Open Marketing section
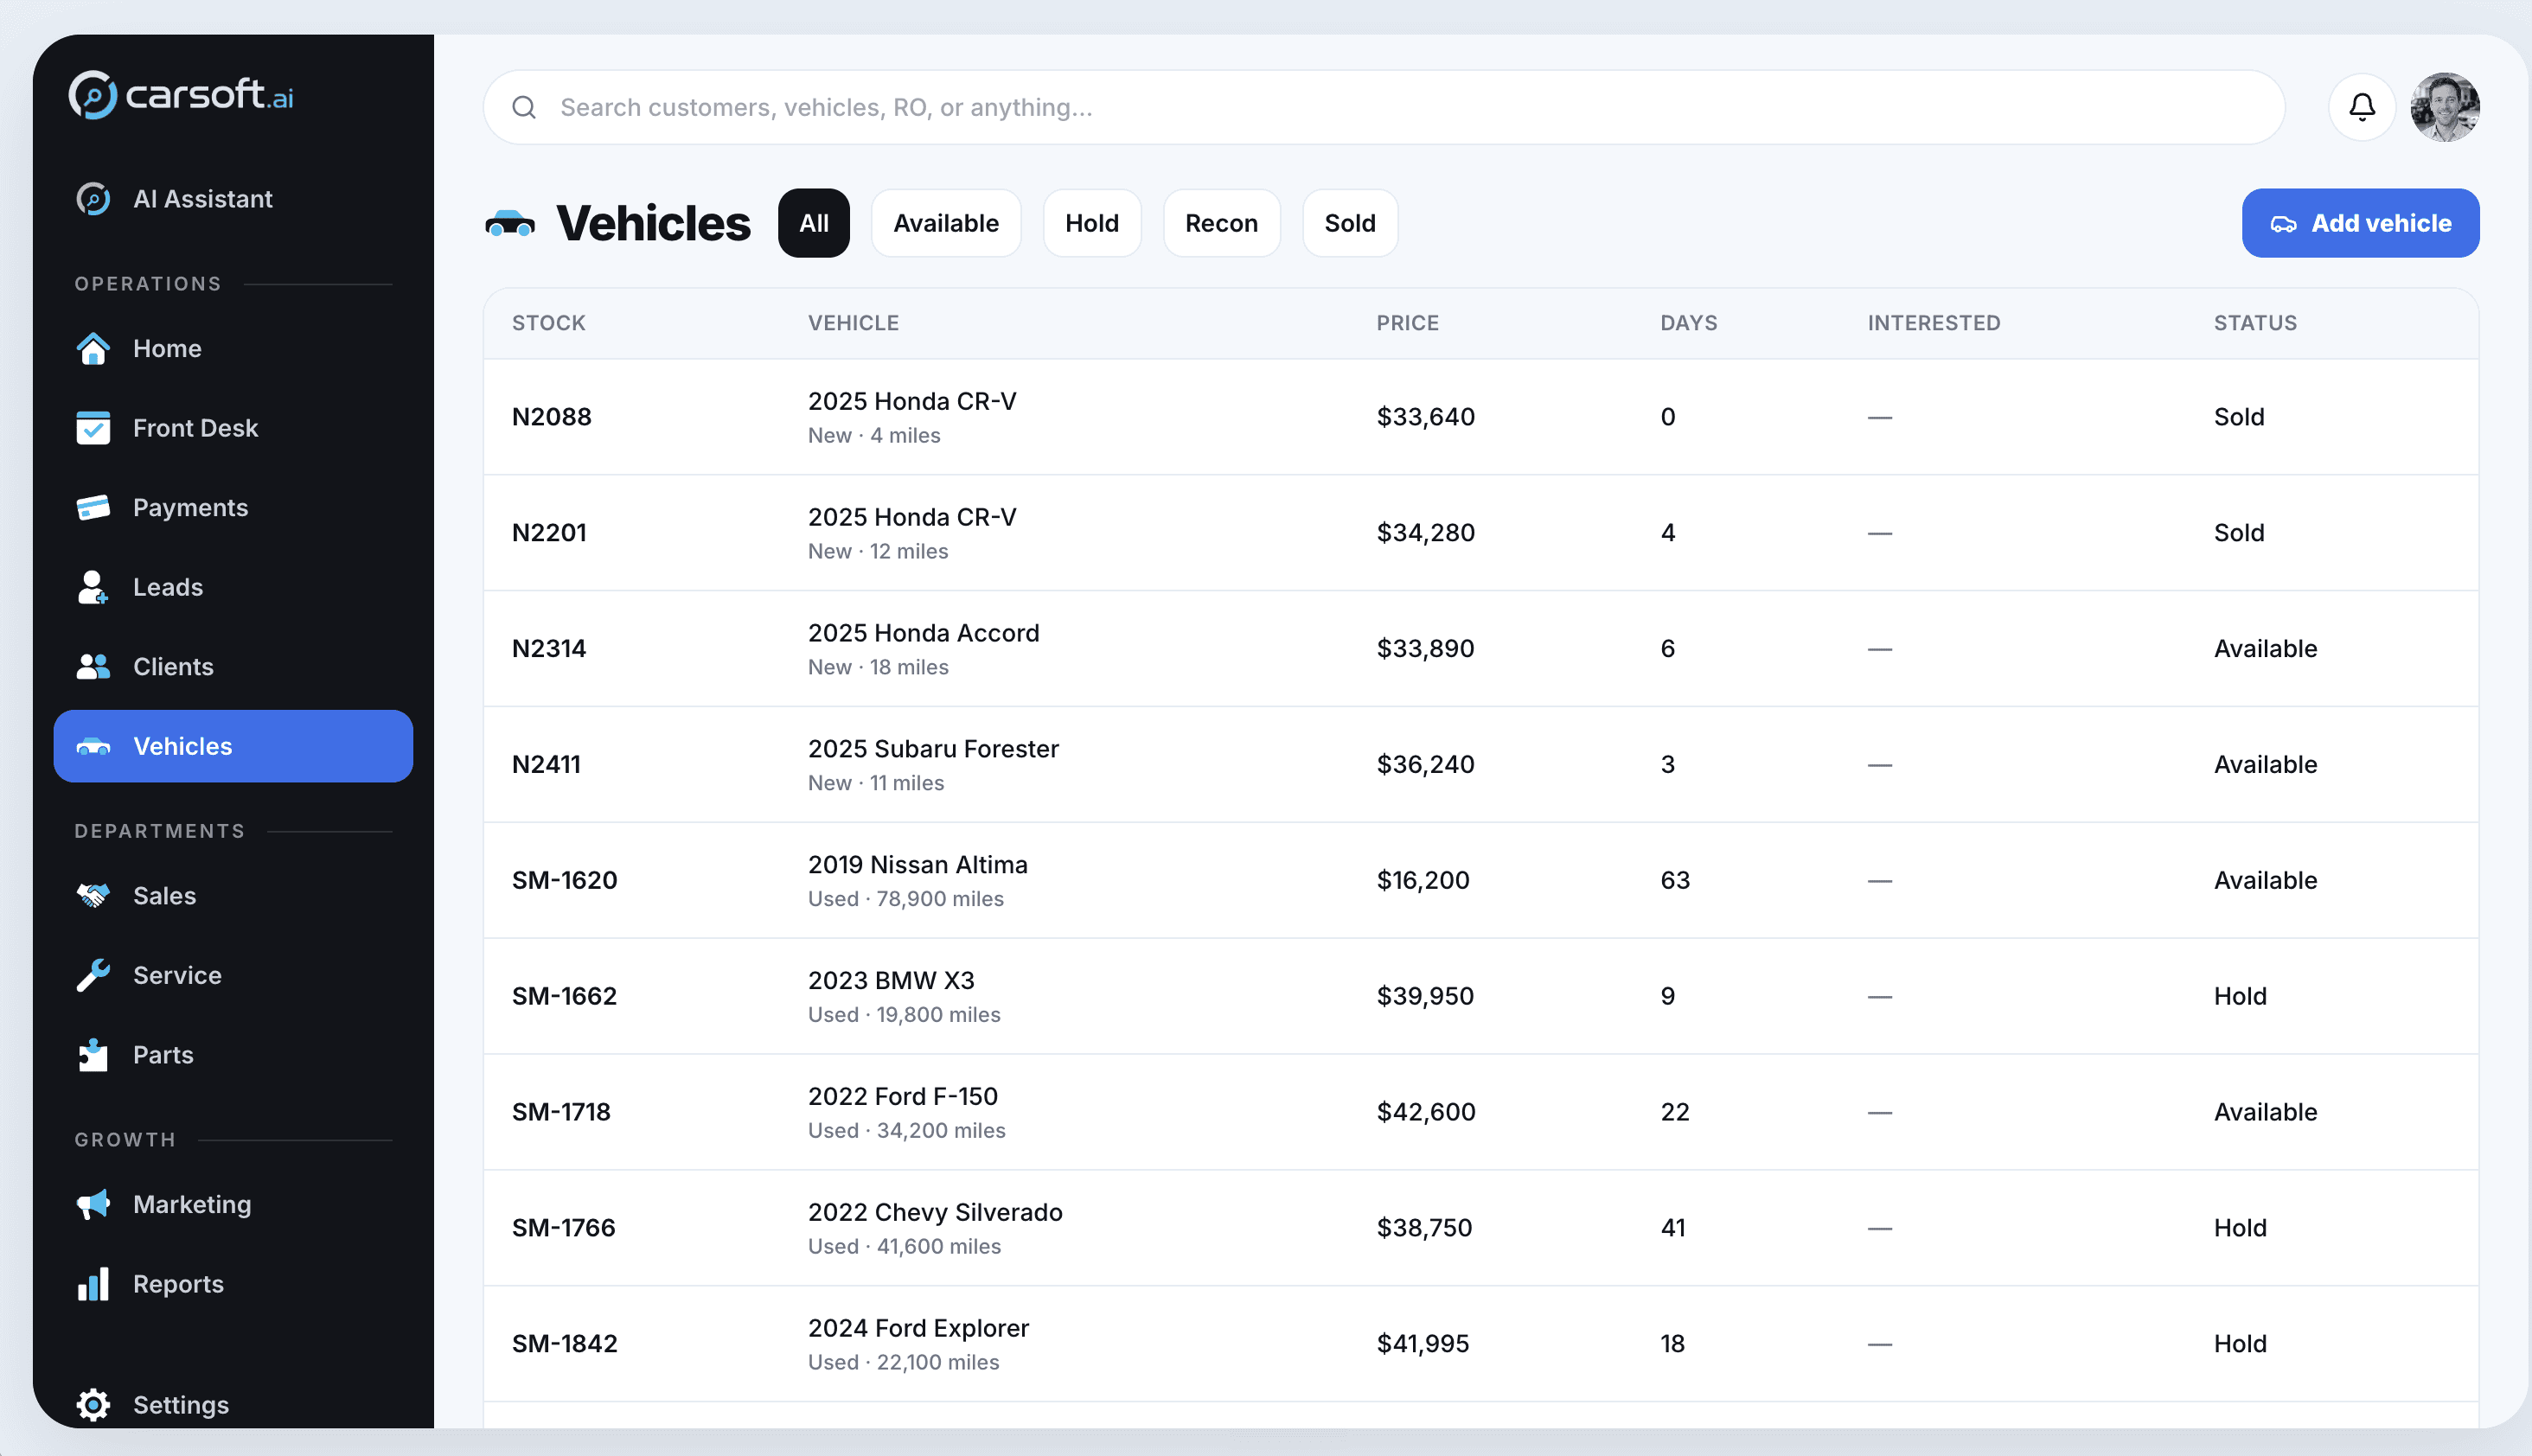 [x=233, y=1204]
